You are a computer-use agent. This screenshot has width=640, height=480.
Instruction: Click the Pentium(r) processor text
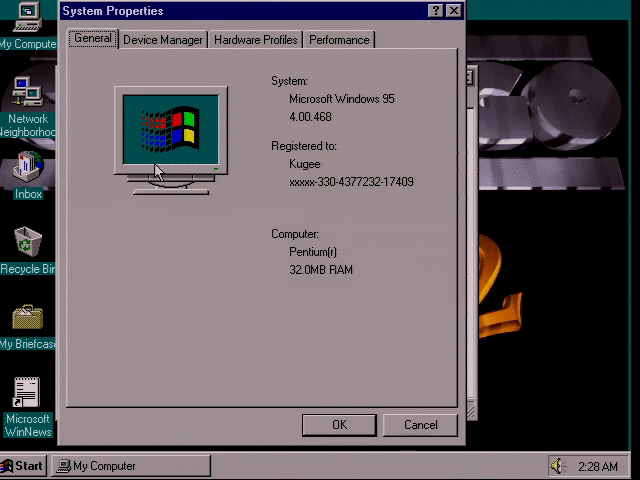(313, 252)
